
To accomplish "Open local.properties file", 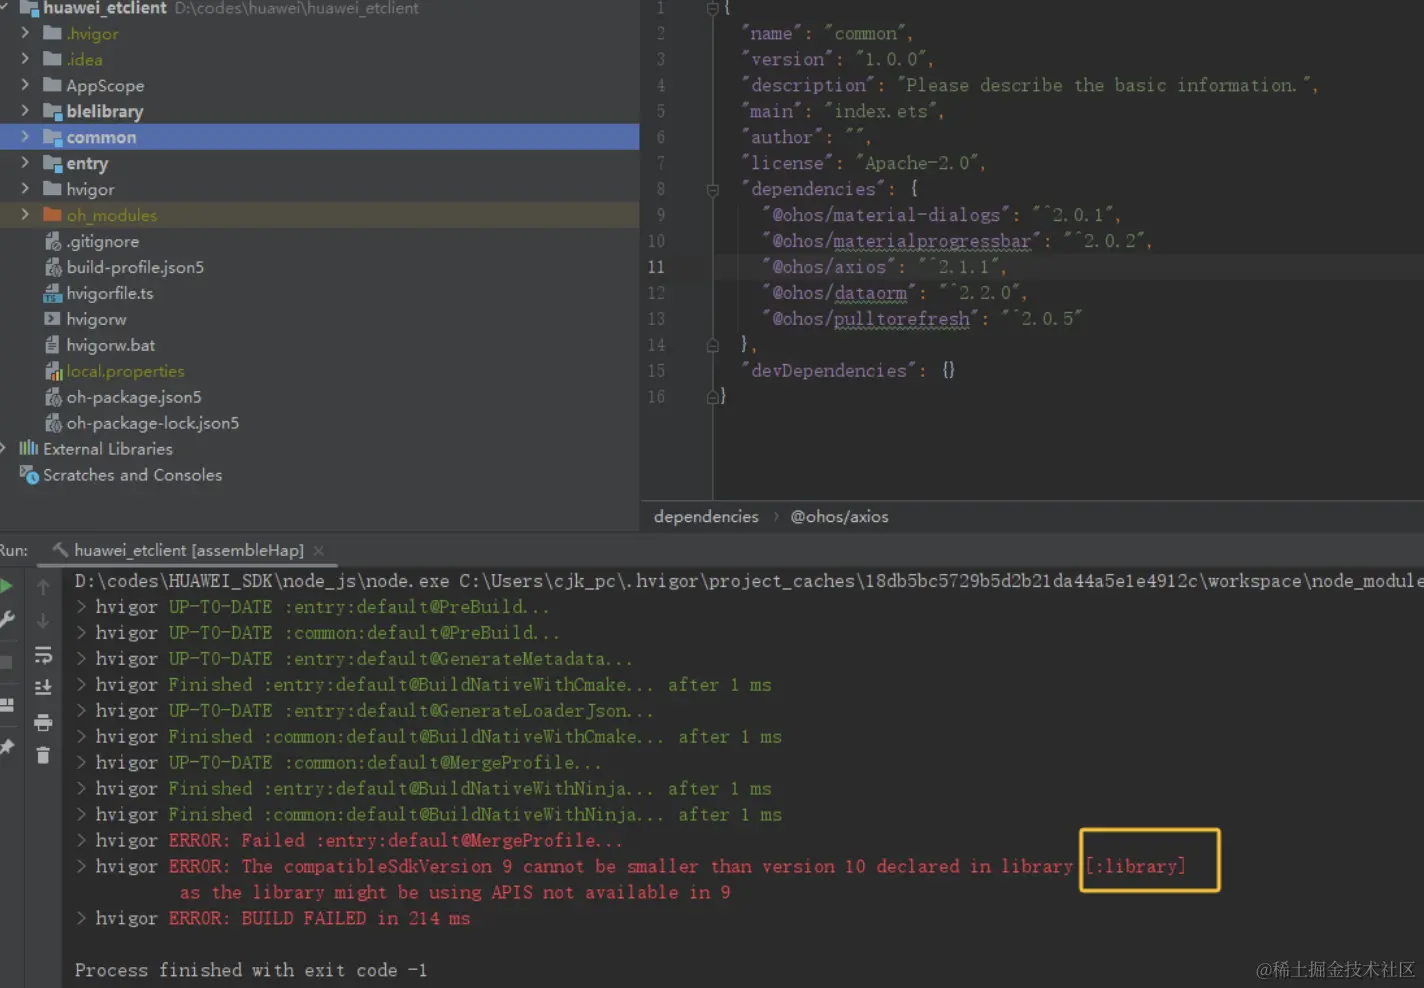I will pos(125,371).
